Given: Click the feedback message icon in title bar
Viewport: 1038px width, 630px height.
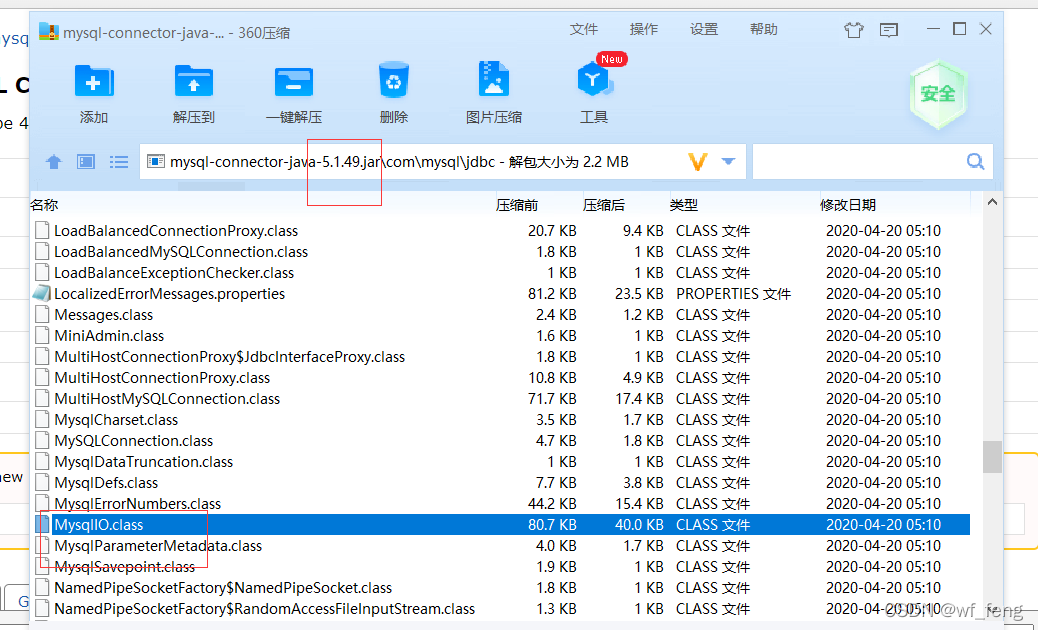Looking at the screenshot, I should click(x=888, y=30).
